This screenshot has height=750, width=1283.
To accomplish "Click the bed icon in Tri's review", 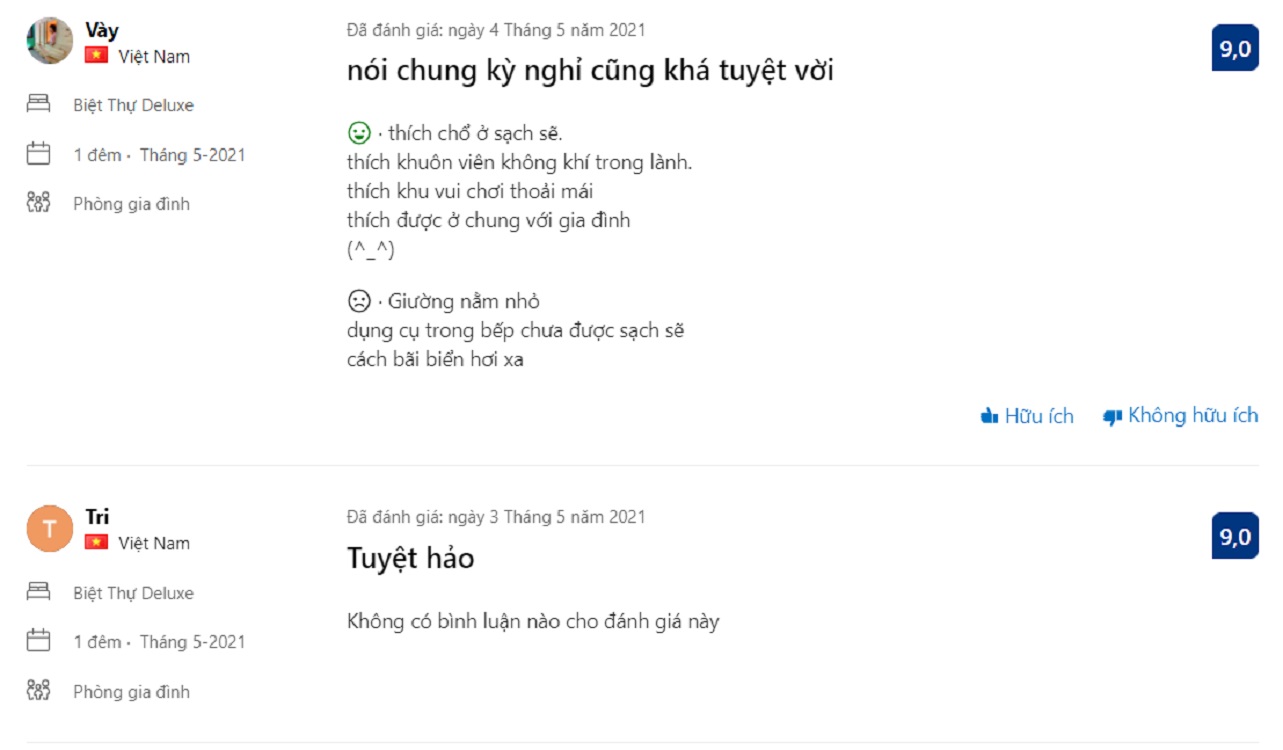I will click(38, 592).
